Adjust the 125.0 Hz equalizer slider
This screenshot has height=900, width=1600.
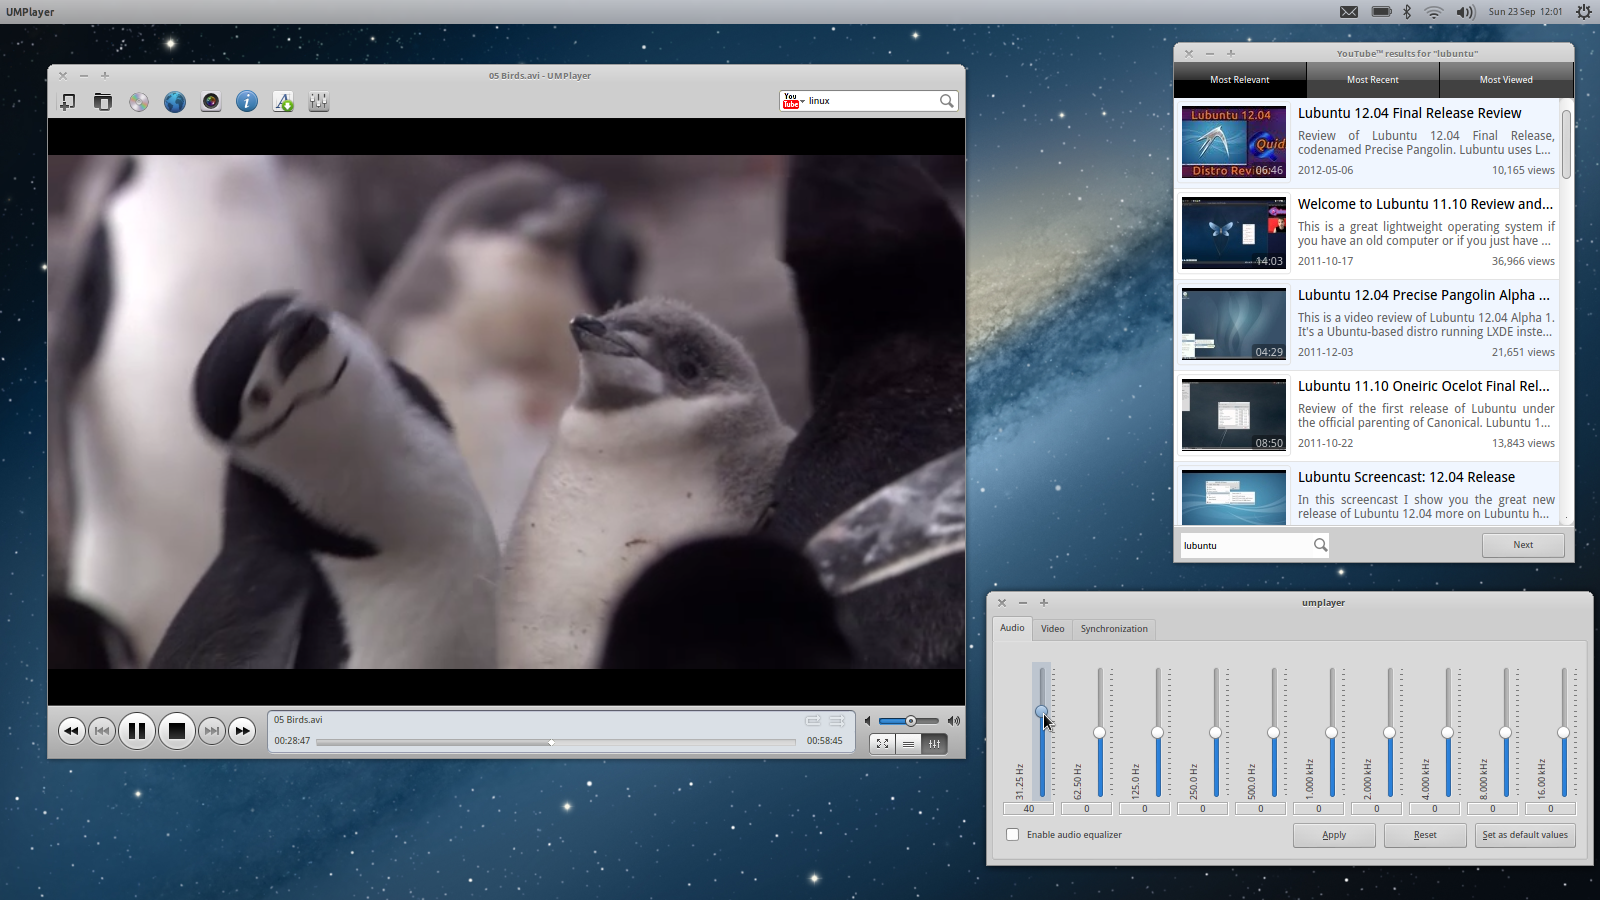pos(1158,733)
